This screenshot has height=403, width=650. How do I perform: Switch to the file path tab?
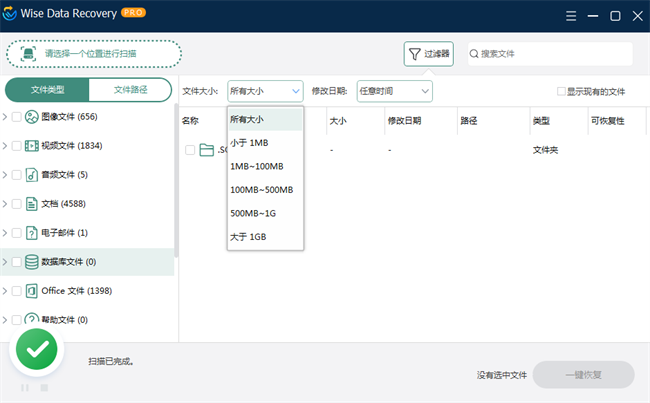point(130,90)
